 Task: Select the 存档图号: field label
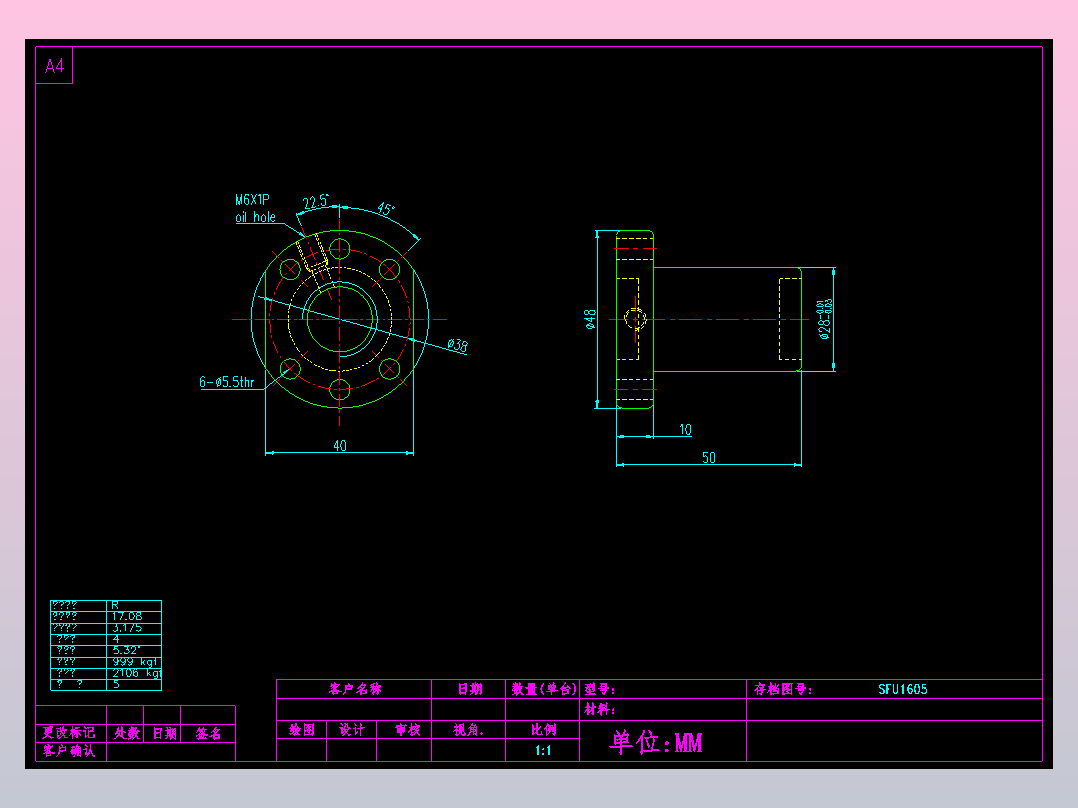783,689
